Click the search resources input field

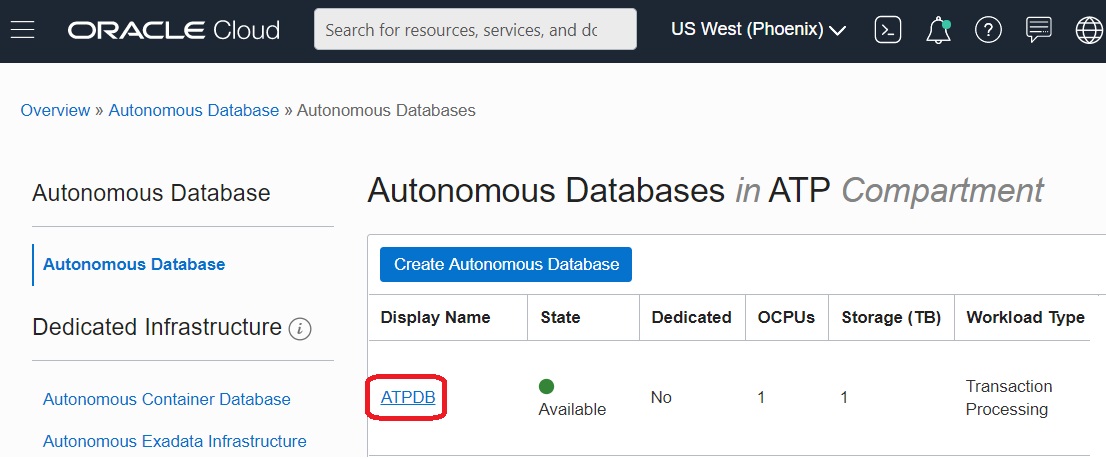pos(474,30)
